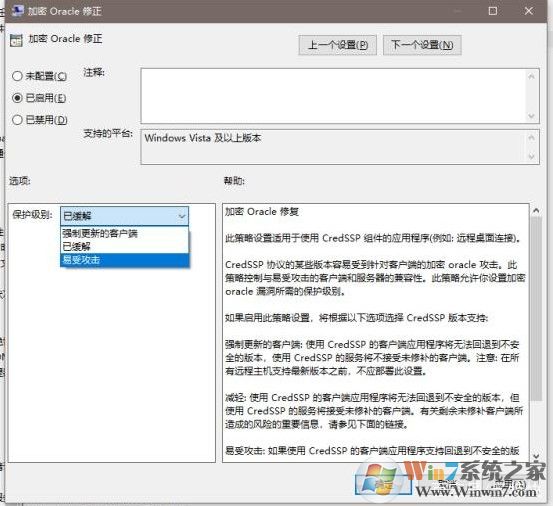
Task: Click the 下一个设置 button
Action: (x=422, y=45)
